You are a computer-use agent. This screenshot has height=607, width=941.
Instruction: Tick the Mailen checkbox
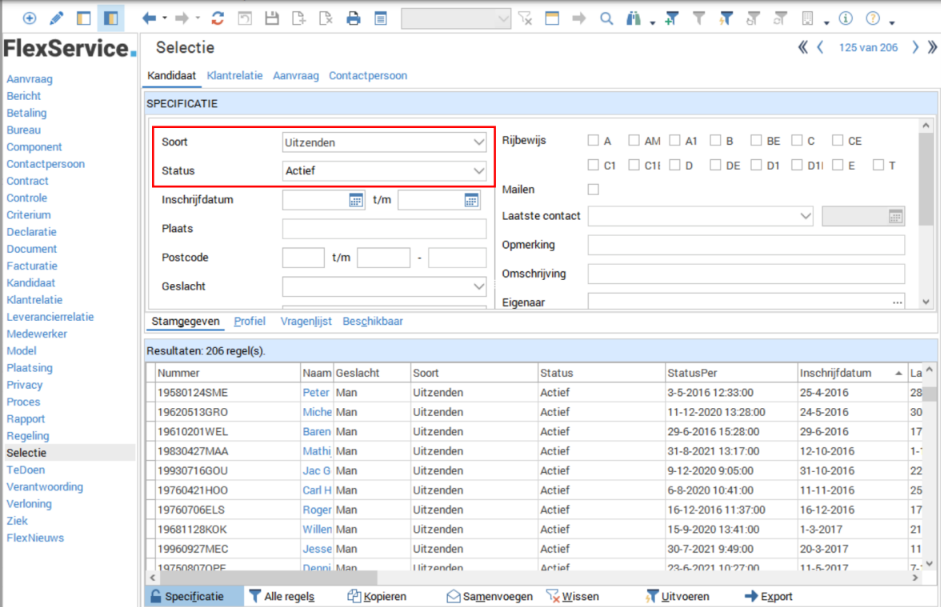pos(594,189)
